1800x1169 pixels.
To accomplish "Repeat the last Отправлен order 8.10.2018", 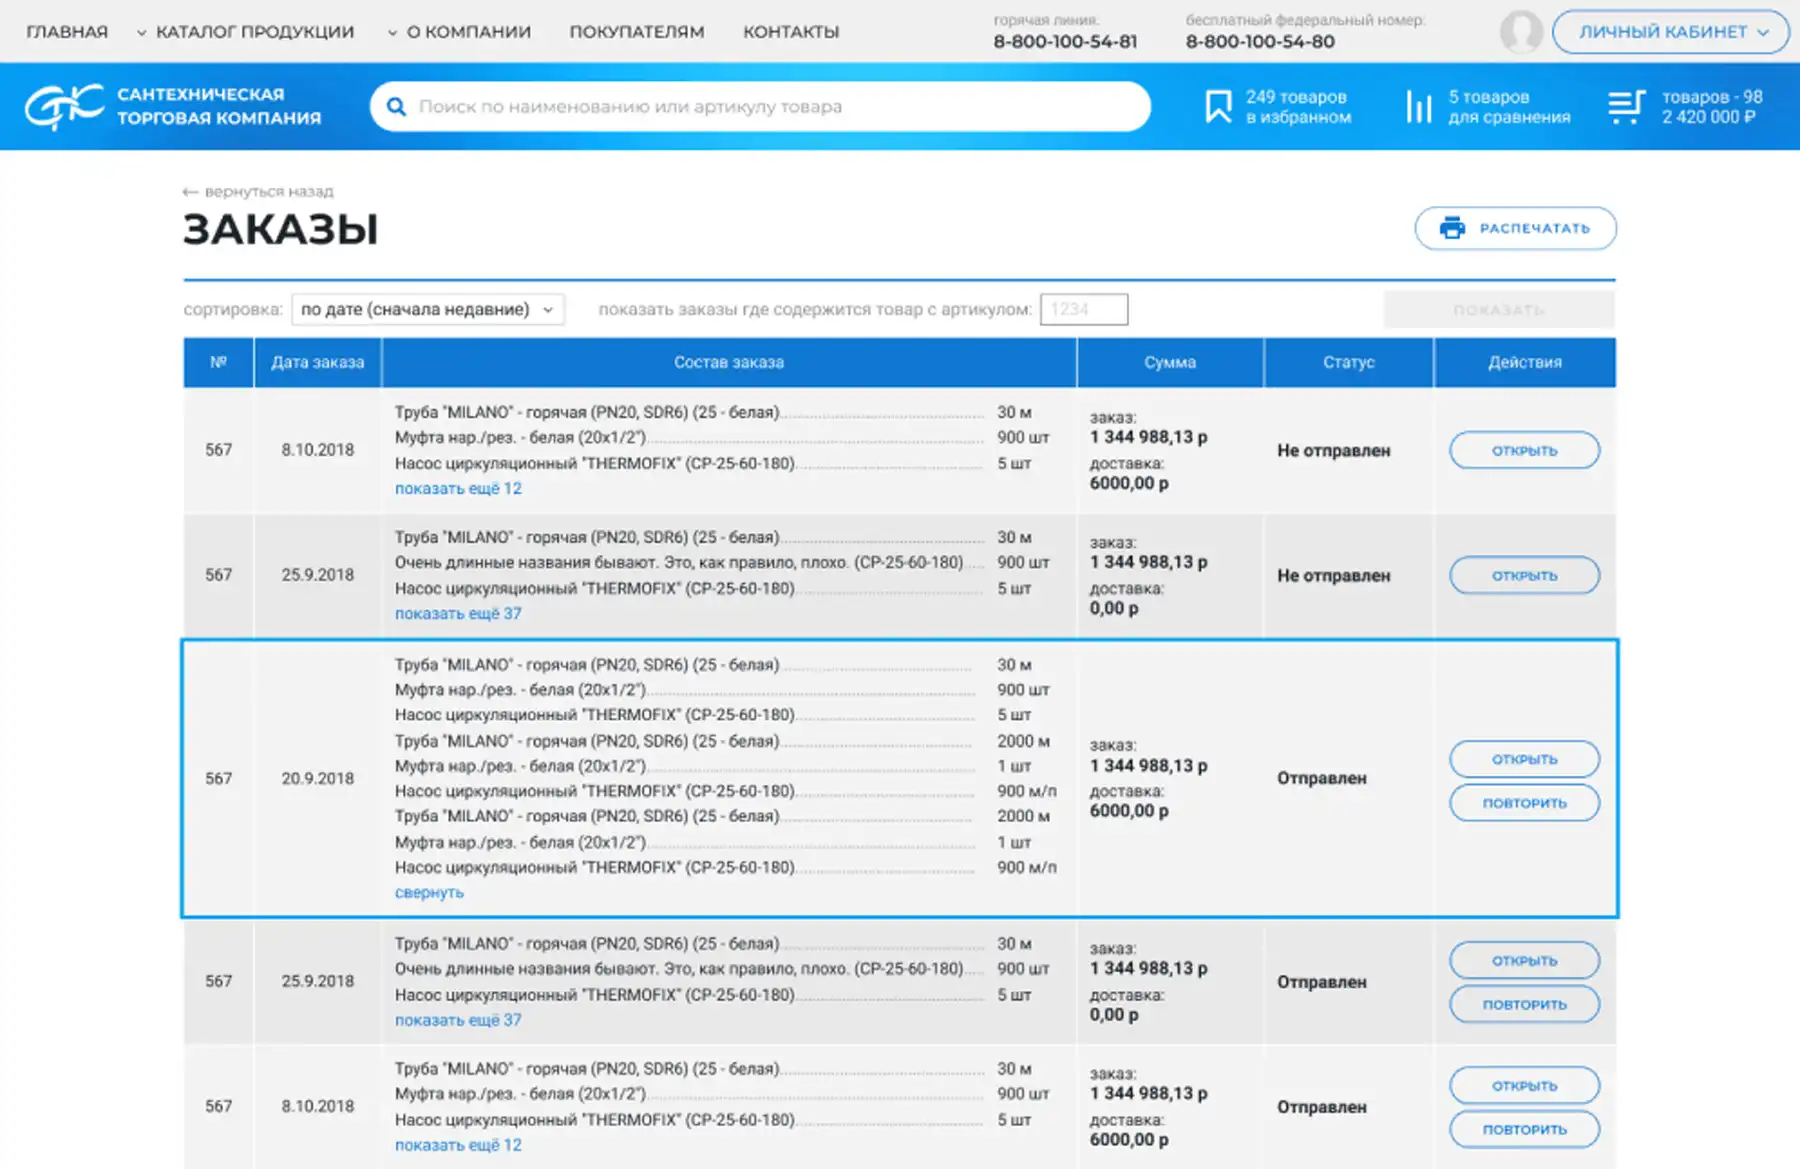I will click(1524, 1129).
